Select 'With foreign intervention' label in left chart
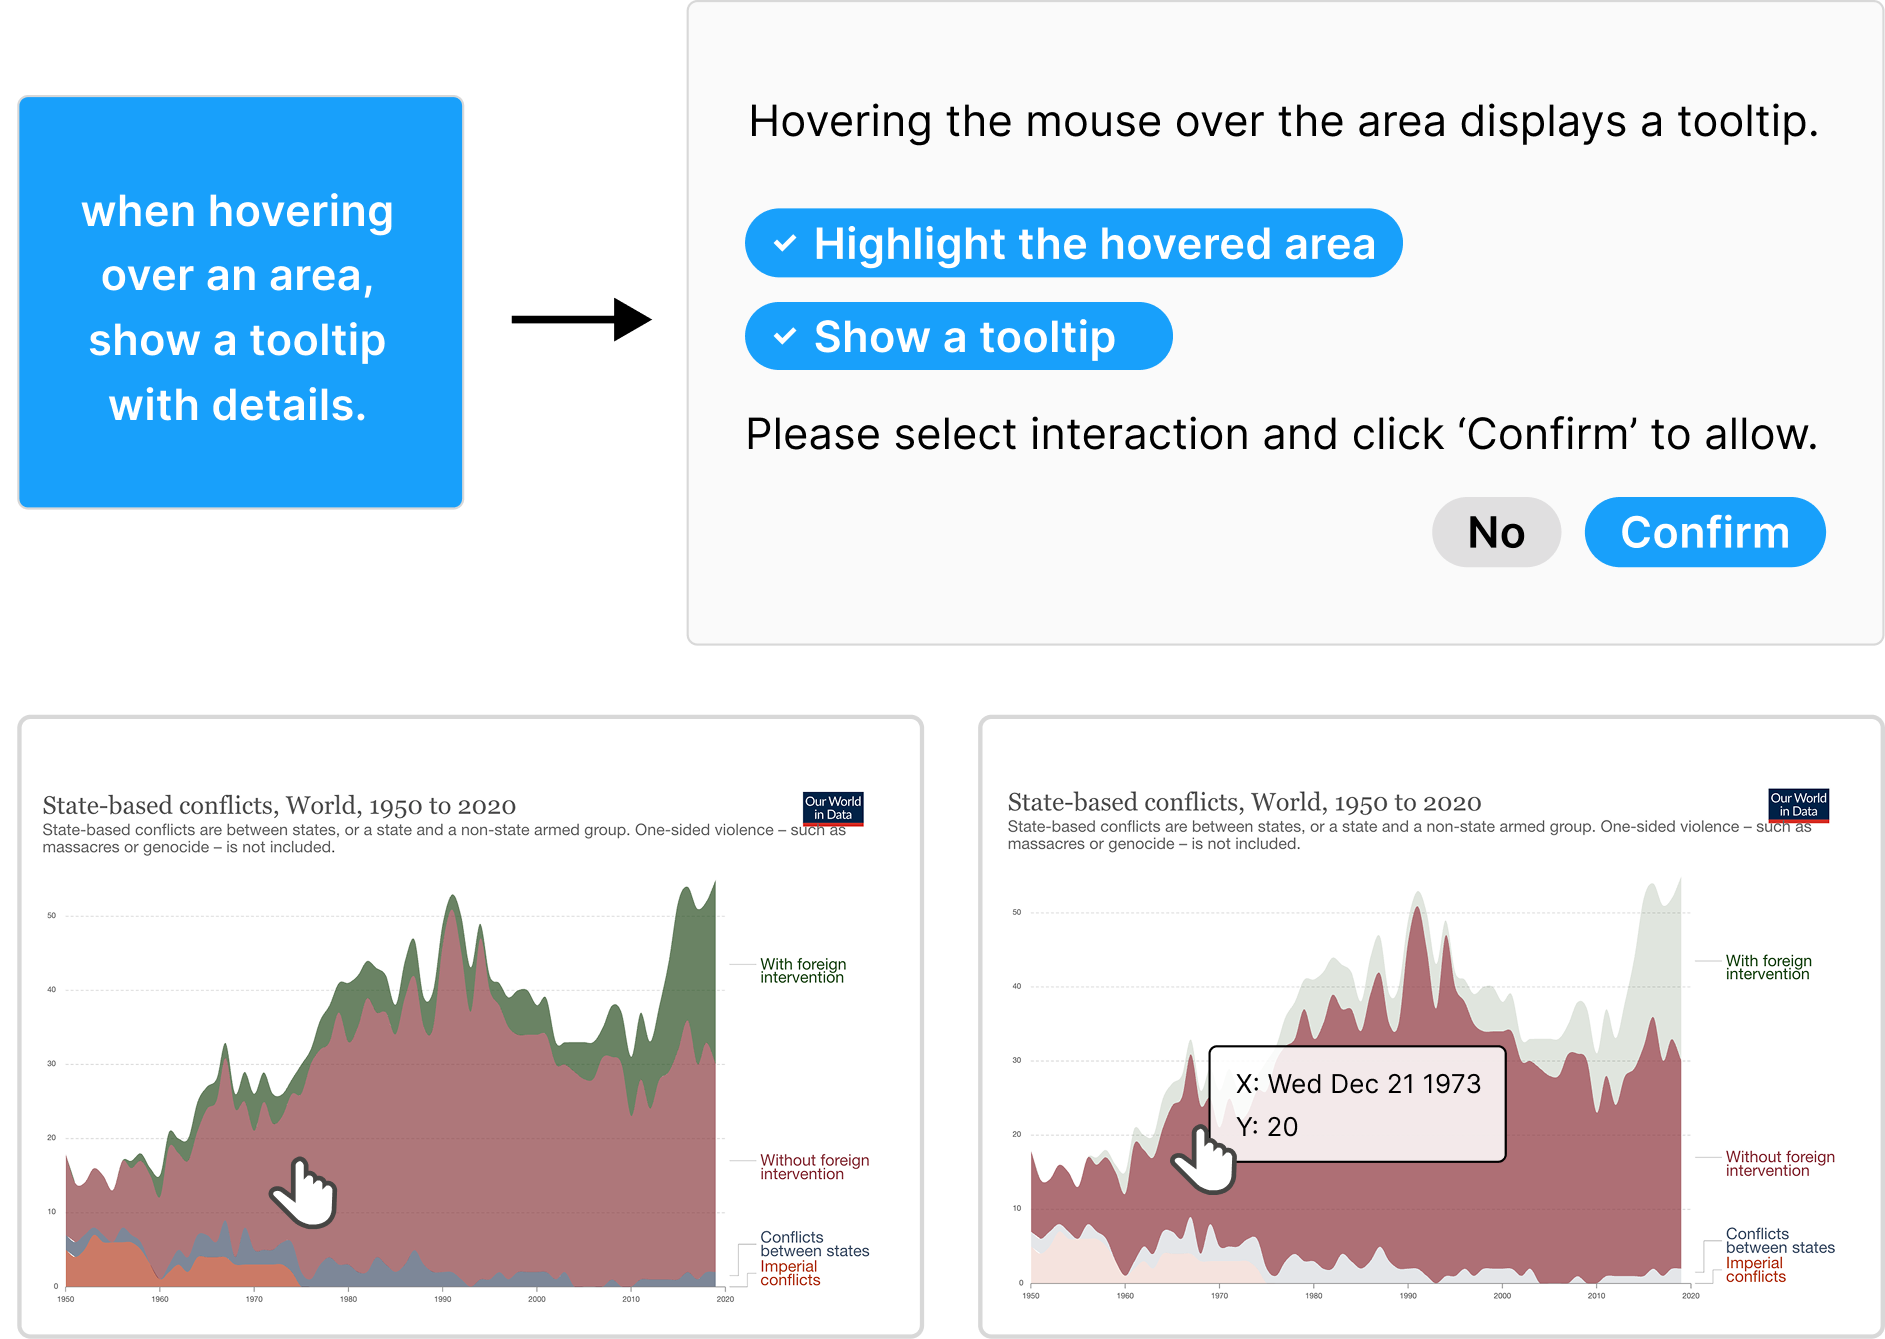Image resolution: width=1885 pixels, height=1339 pixels. pyautogui.click(x=802, y=971)
